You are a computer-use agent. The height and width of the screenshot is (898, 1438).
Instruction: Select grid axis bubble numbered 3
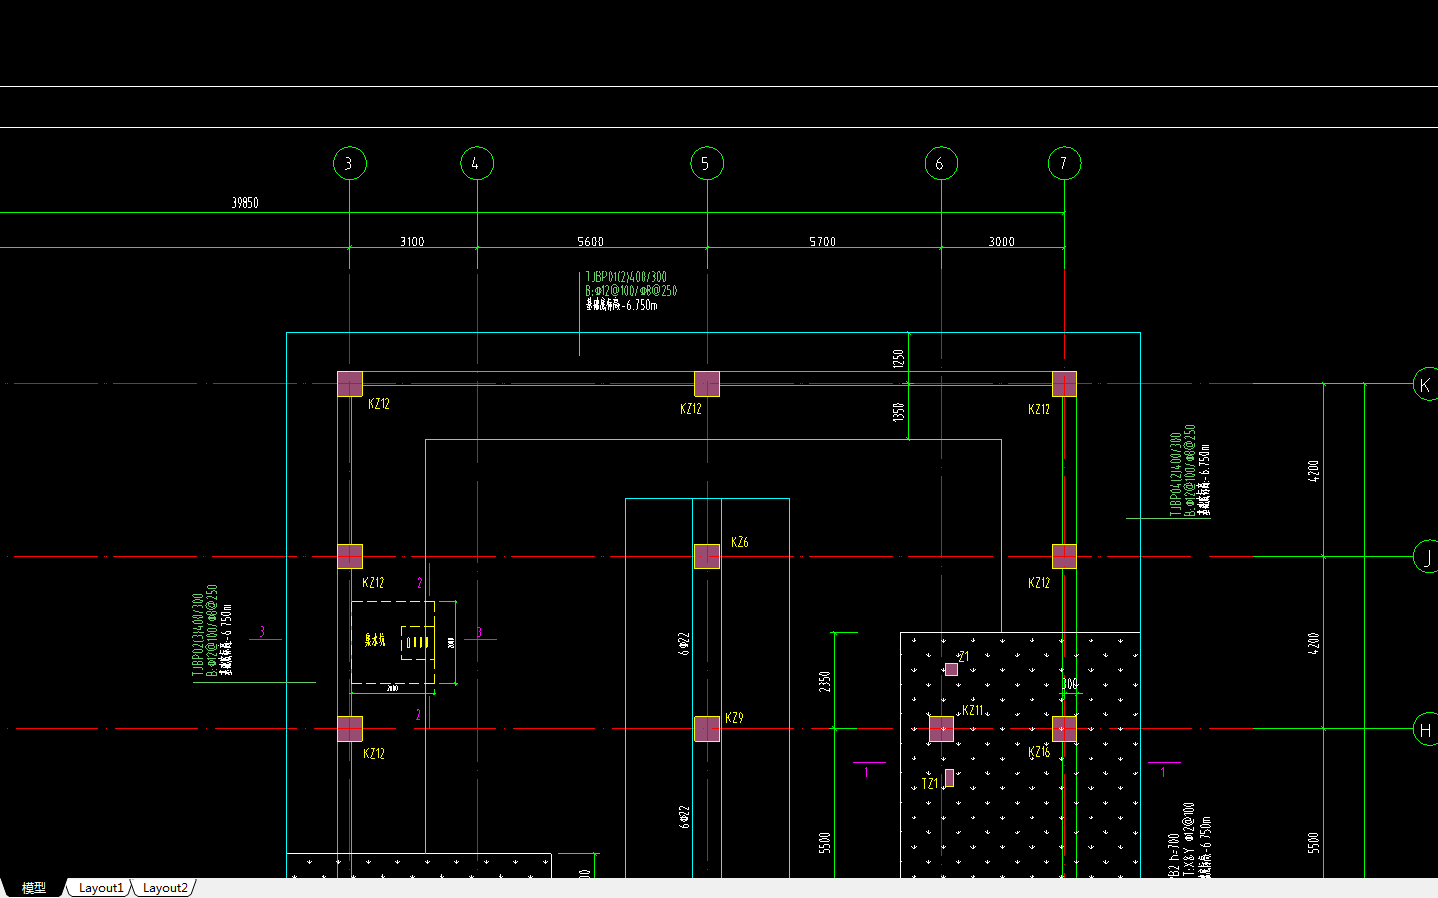349,163
